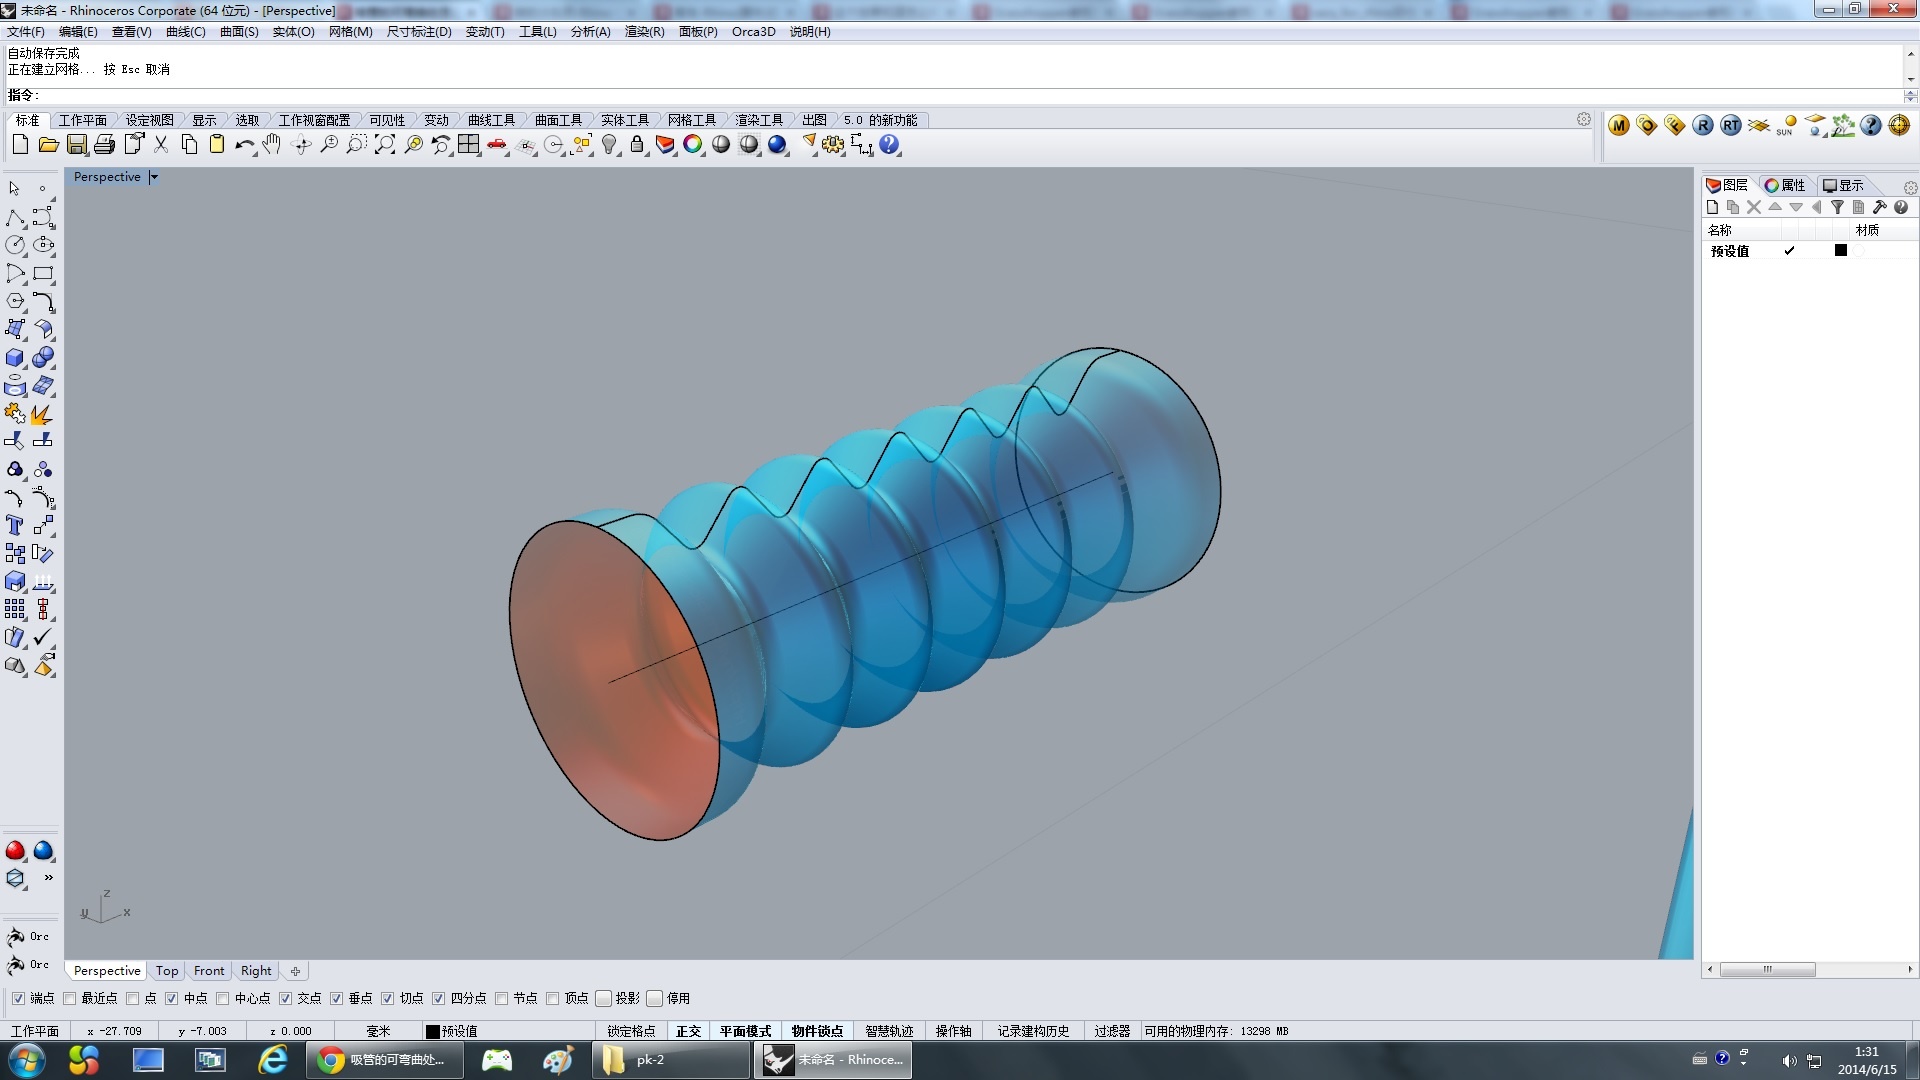Viewport: 1920px width, 1080px height.
Task: Toggle the 端点 (End) osnap checkbox
Action: (18, 998)
